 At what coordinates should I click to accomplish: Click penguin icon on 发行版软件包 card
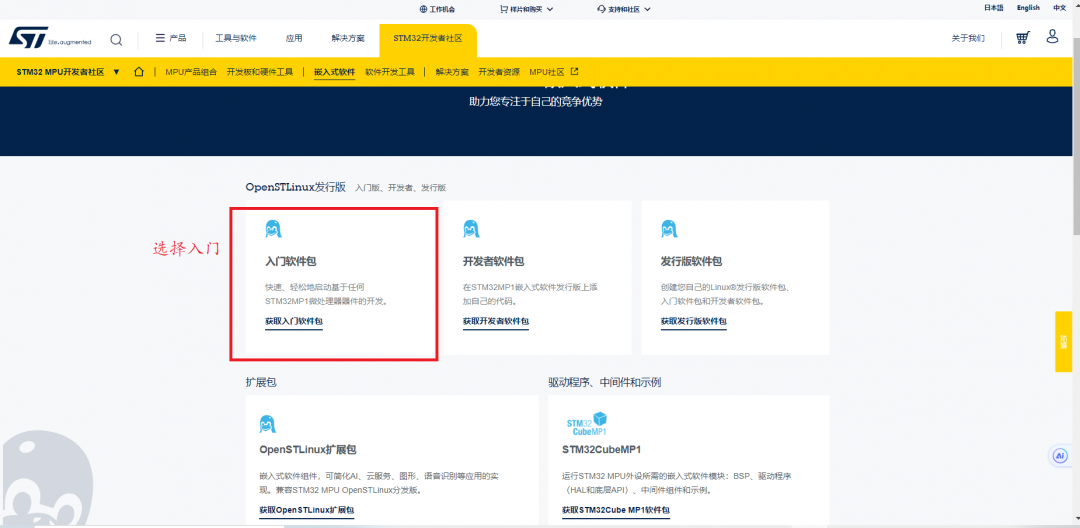click(669, 229)
